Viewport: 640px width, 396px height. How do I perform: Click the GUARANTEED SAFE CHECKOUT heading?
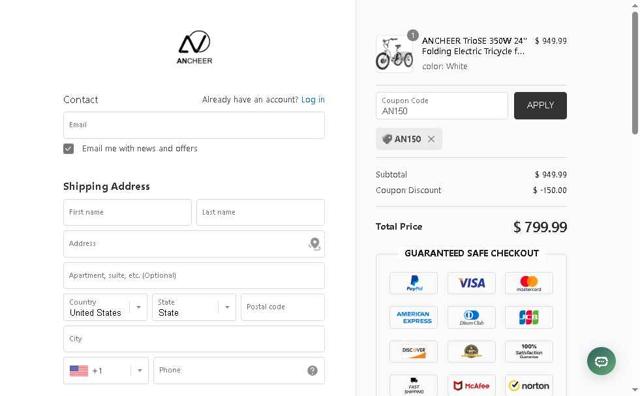pyautogui.click(x=471, y=253)
